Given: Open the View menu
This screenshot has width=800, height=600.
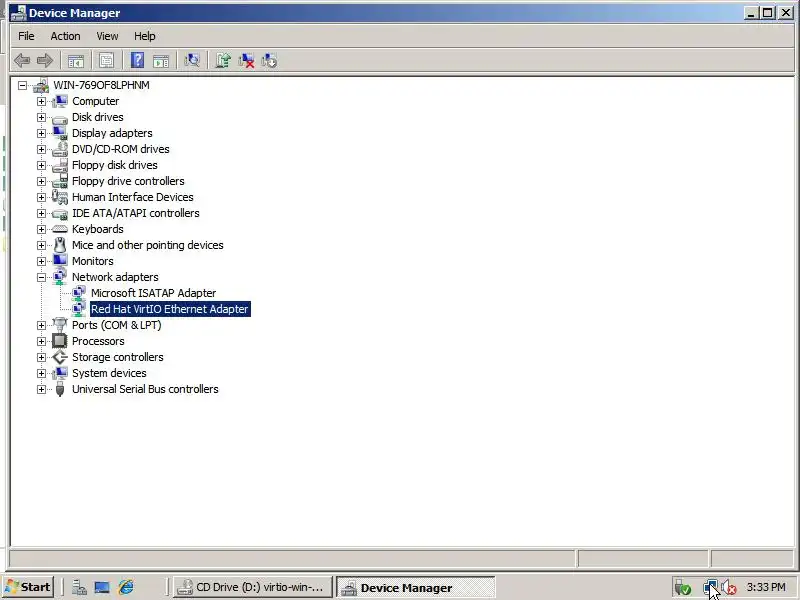Looking at the screenshot, I should coord(107,36).
